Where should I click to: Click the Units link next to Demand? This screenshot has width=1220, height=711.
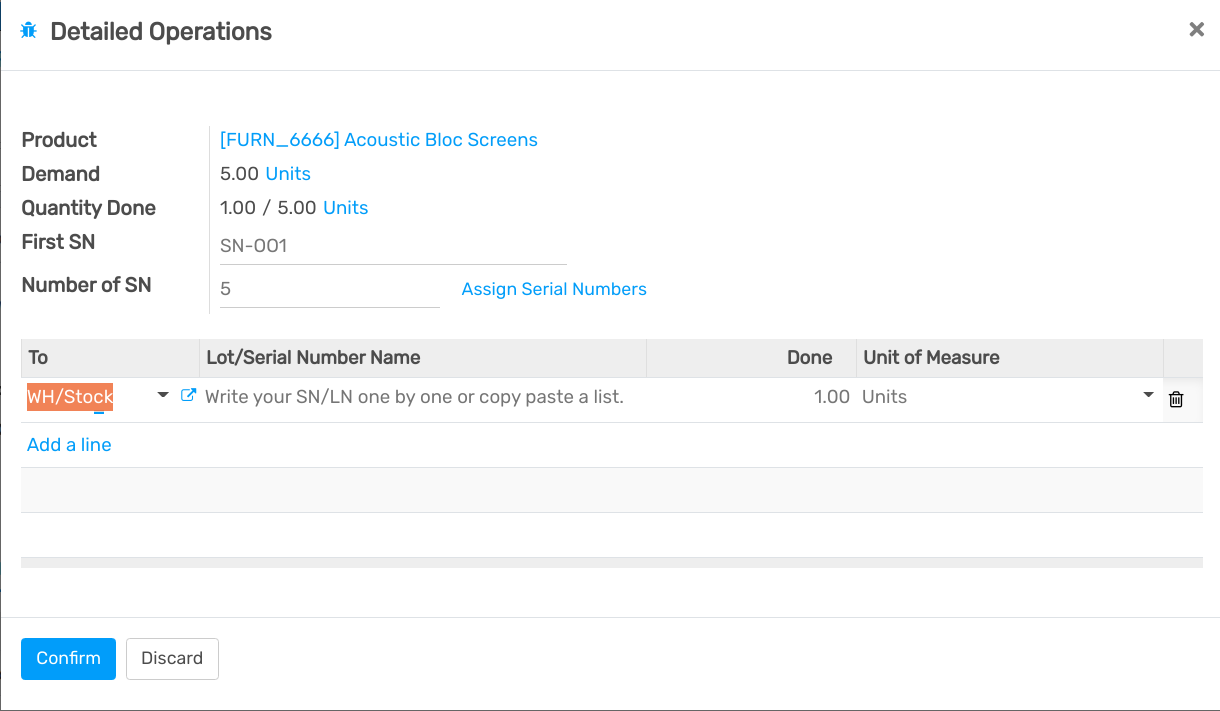pyautogui.click(x=288, y=174)
